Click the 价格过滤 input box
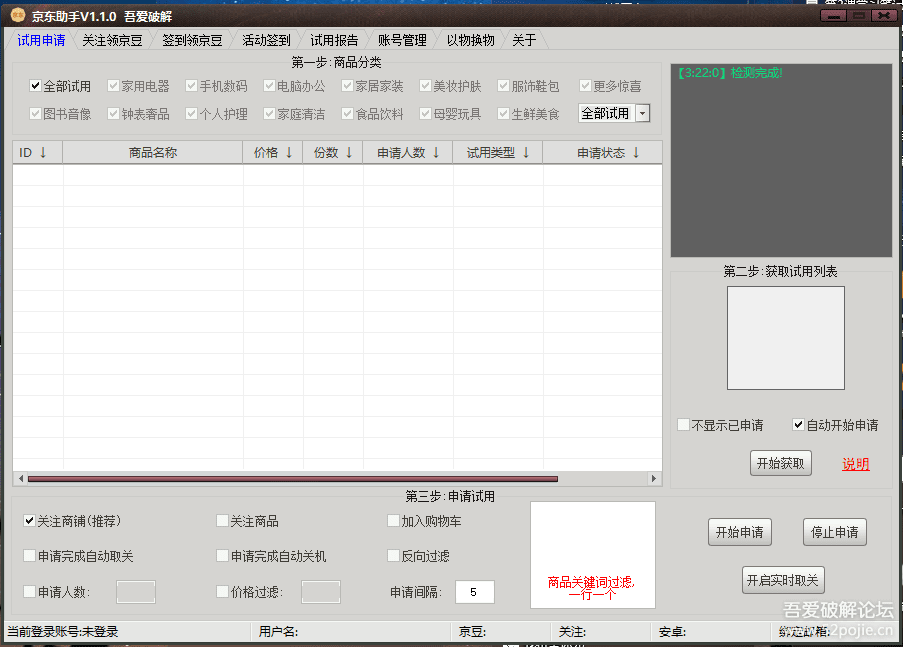 point(321,592)
